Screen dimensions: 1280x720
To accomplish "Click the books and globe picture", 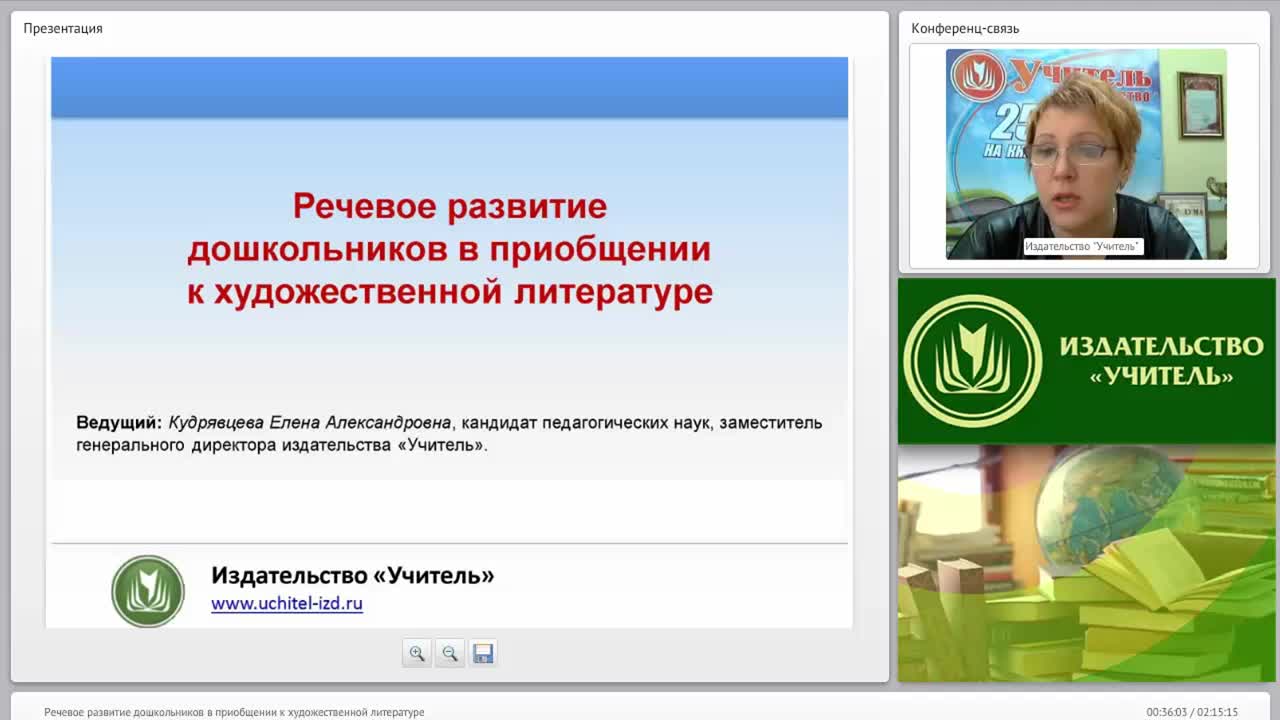I will [x=1086, y=563].
